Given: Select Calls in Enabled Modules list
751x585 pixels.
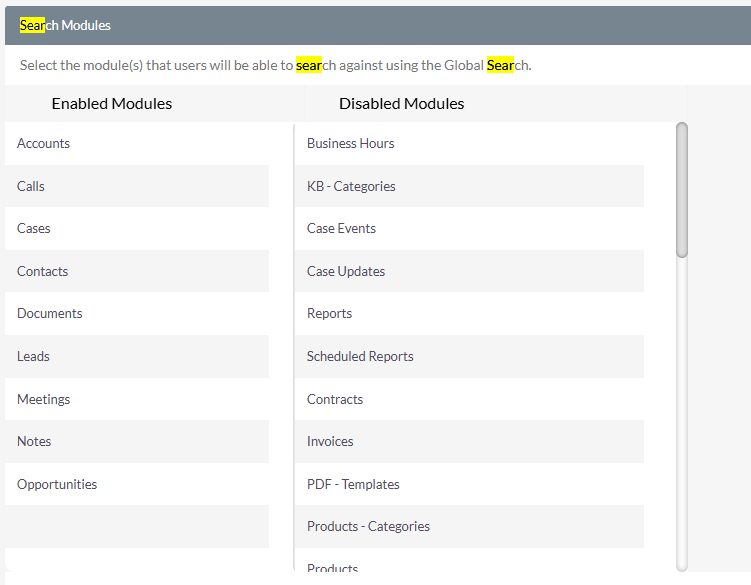Looking at the screenshot, I should [137, 186].
